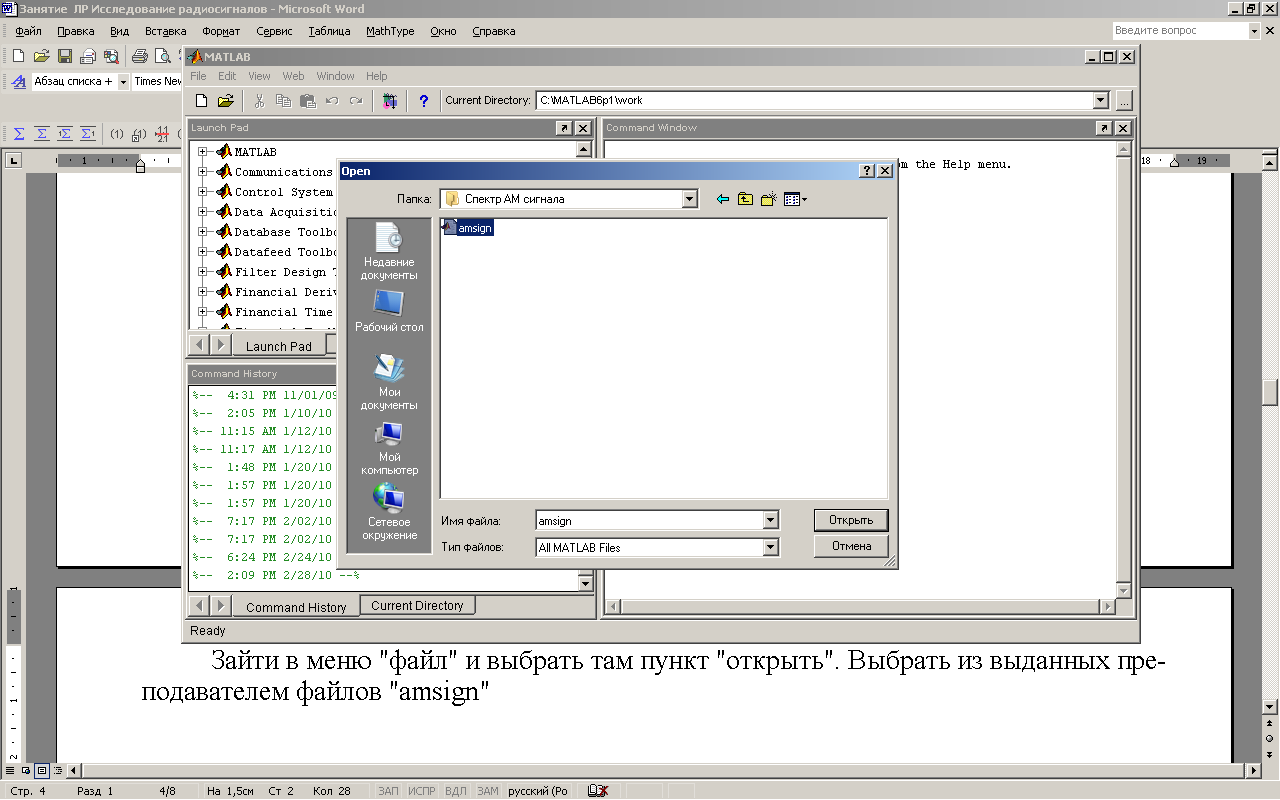Click Word's New document toolbar icon
The image size is (1280, 800).
coord(18,56)
